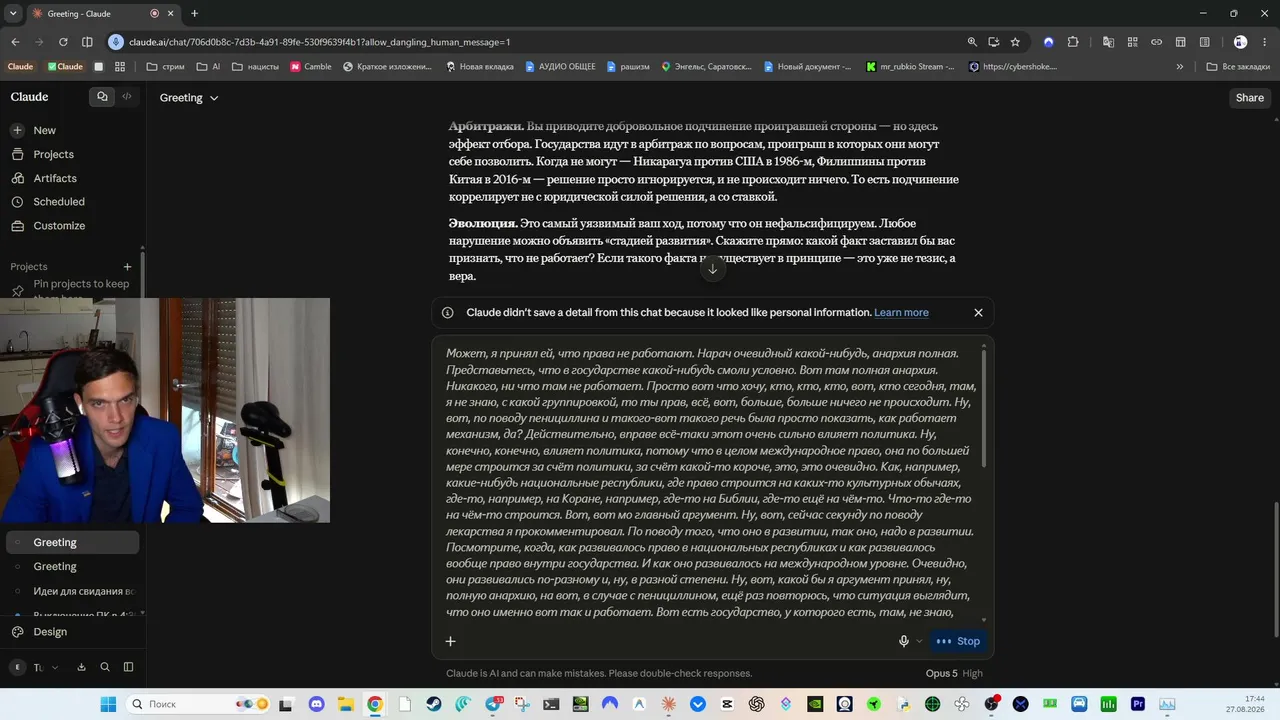Click the download app icon in sidebar footer
The image size is (1280, 720).
point(81,667)
